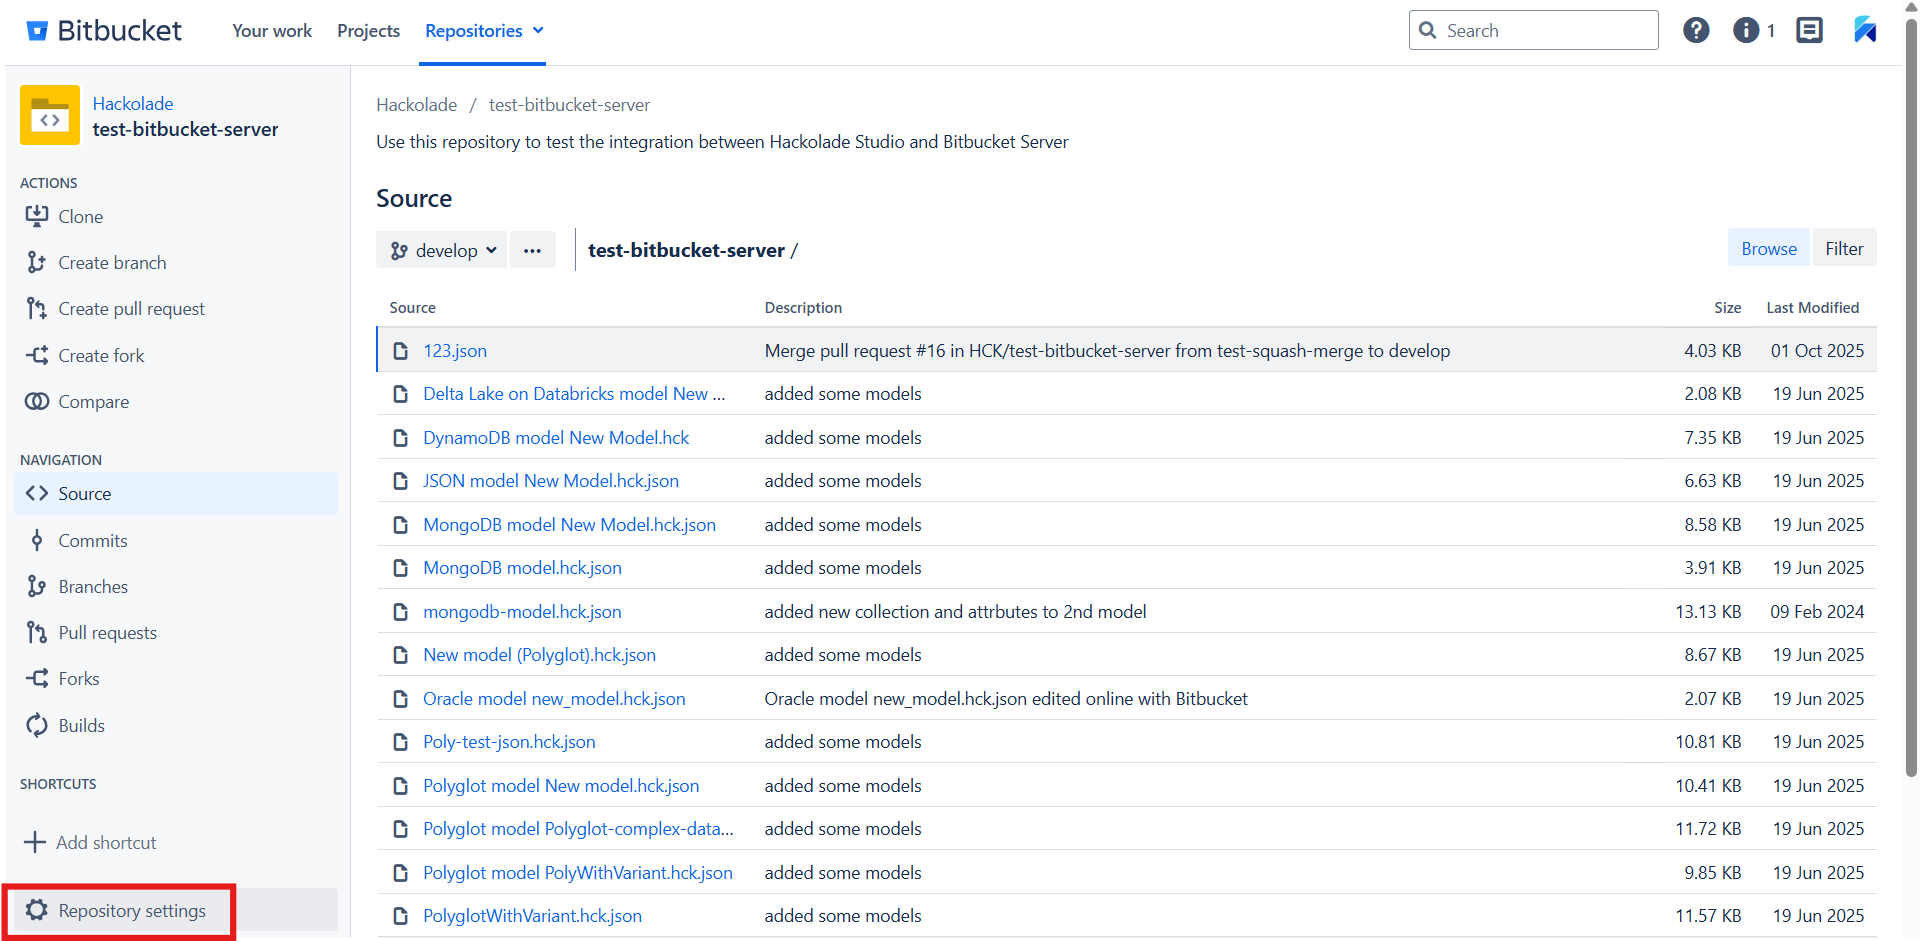Select the Create branch sidebar icon
This screenshot has height=941, width=1920.
(37, 262)
